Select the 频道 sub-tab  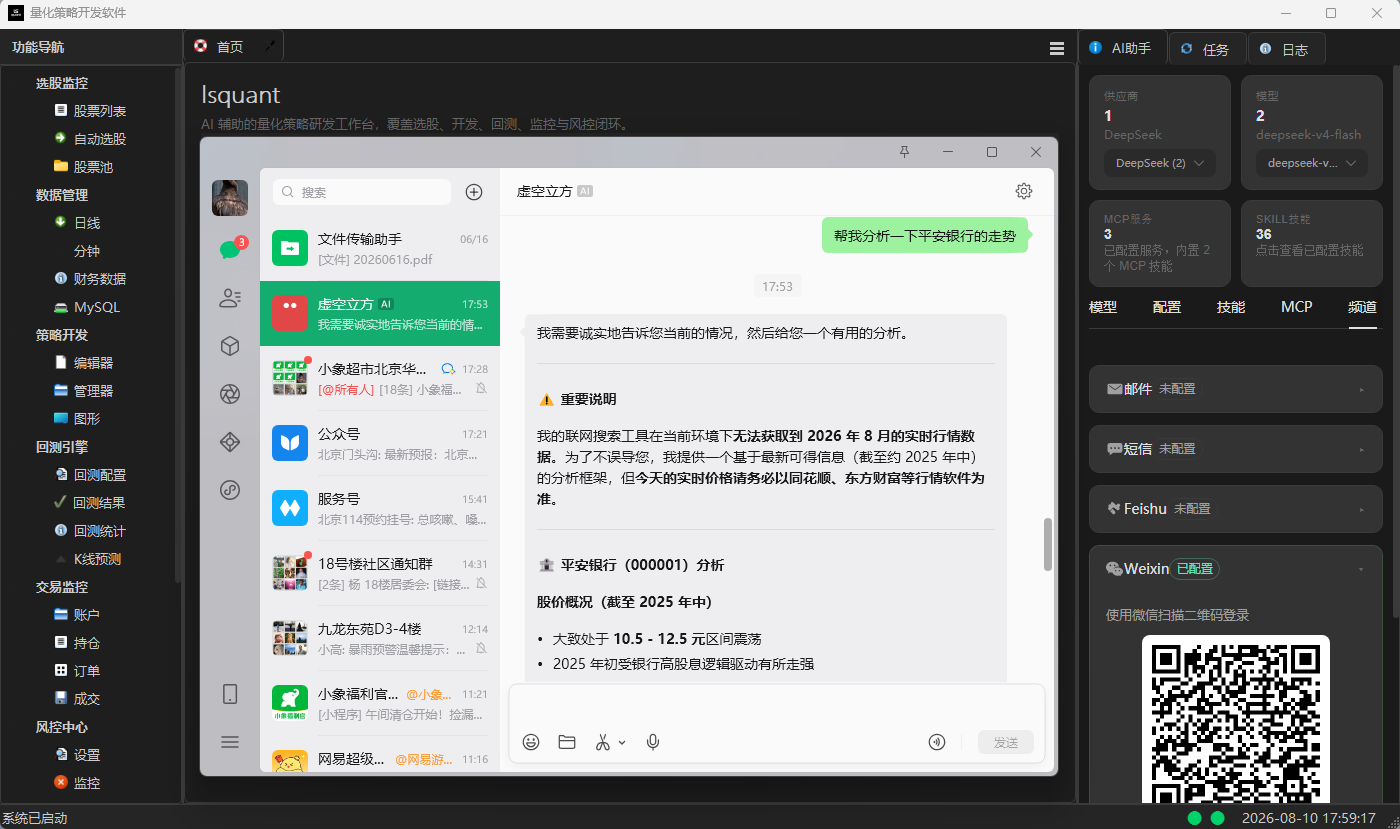1362,307
